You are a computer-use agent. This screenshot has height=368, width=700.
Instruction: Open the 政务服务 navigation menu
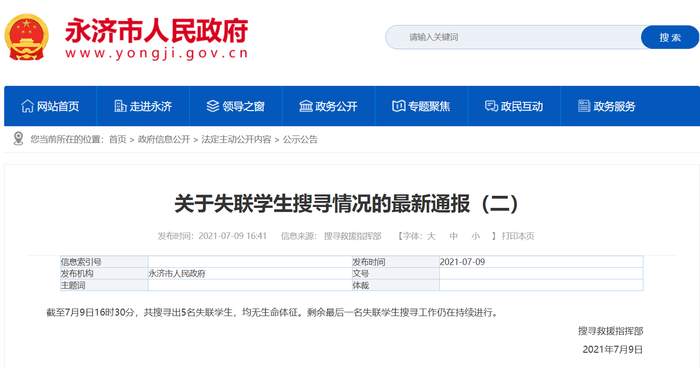pos(607,106)
